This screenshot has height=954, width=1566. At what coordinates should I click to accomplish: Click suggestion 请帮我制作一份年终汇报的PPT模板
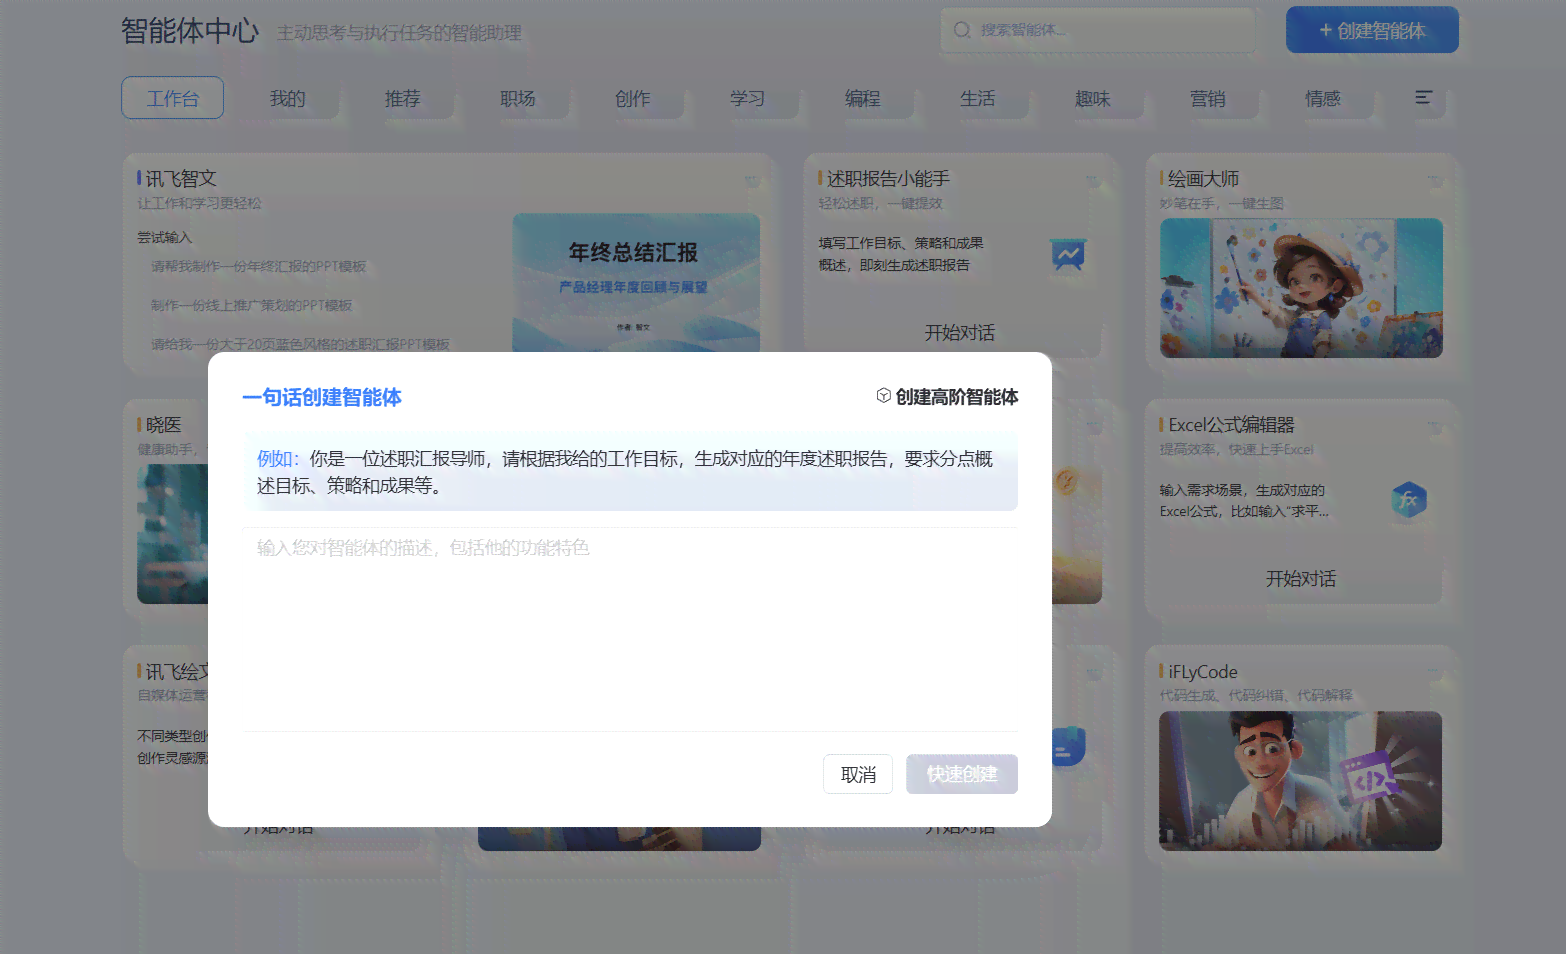(258, 266)
